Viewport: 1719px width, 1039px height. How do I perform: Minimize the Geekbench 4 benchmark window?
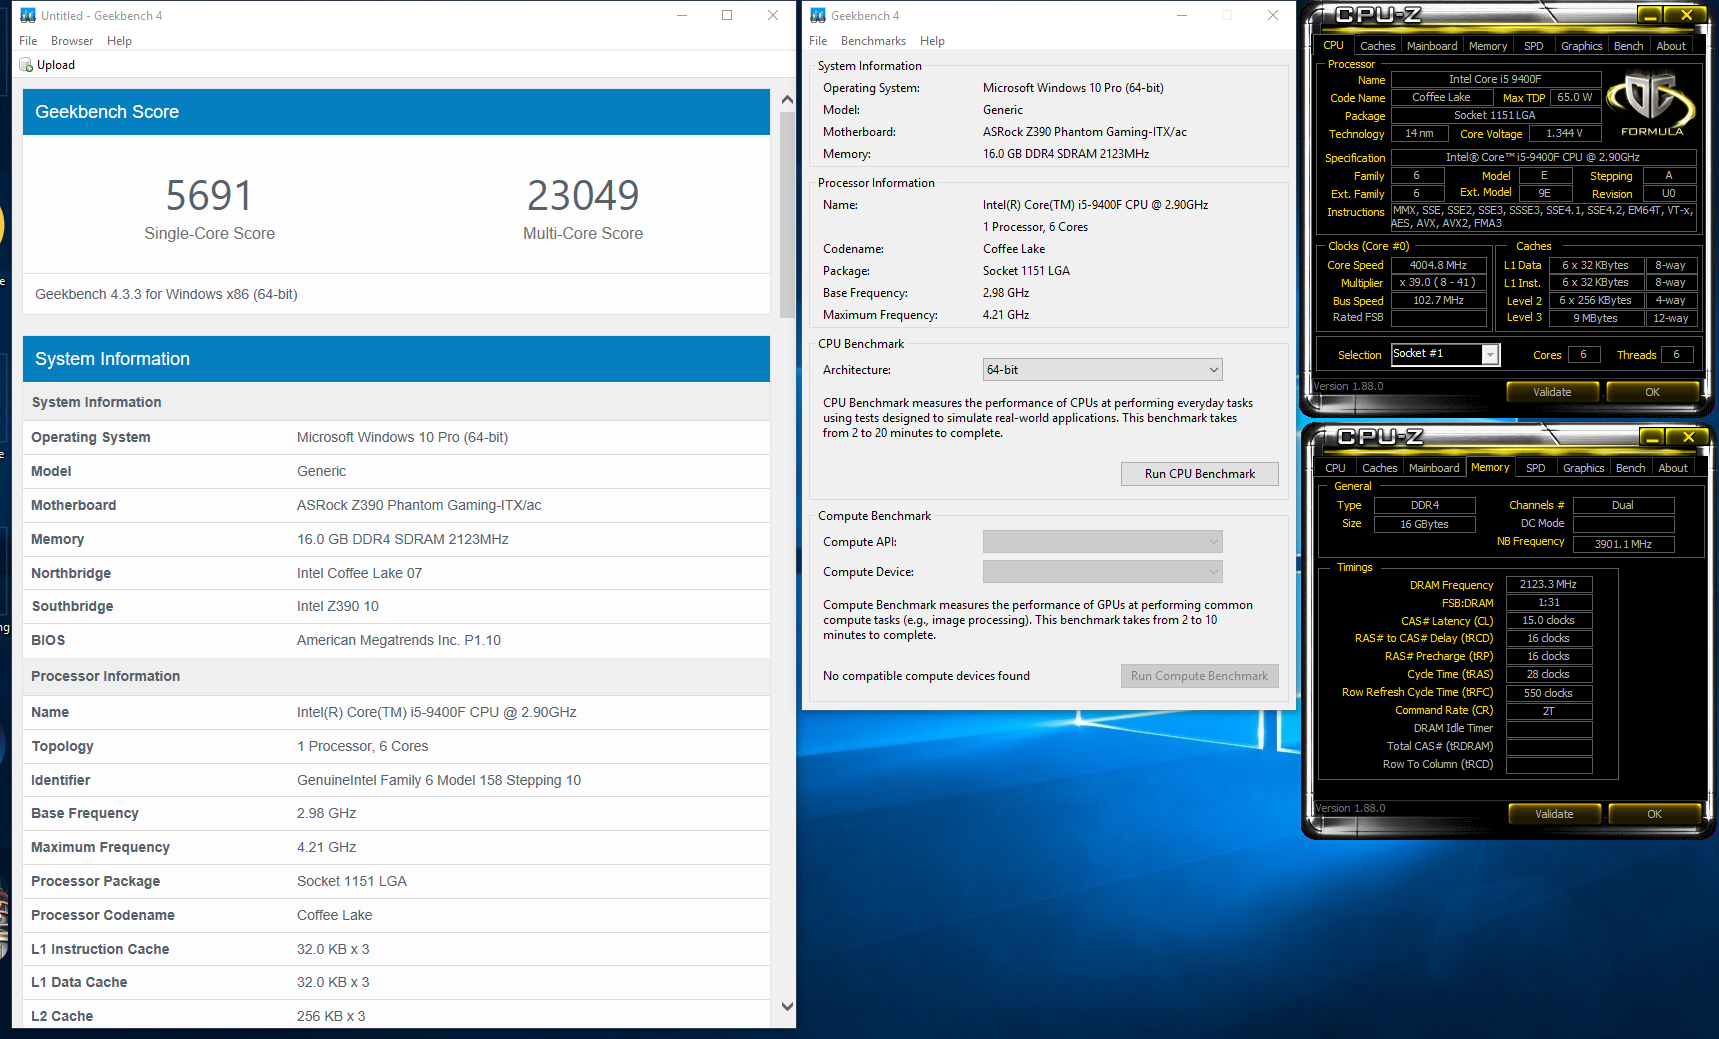click(1181, 15)
